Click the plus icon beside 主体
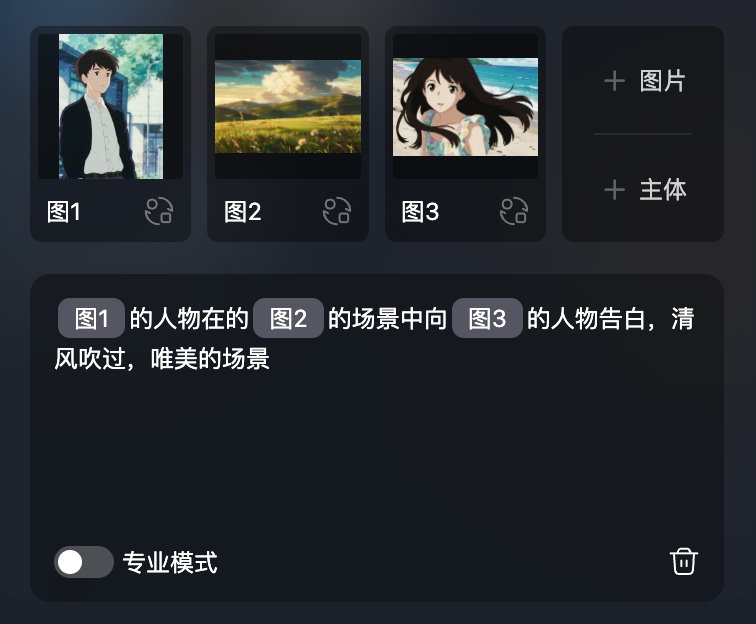Screen dimensions: 756x624 point(614,190)
